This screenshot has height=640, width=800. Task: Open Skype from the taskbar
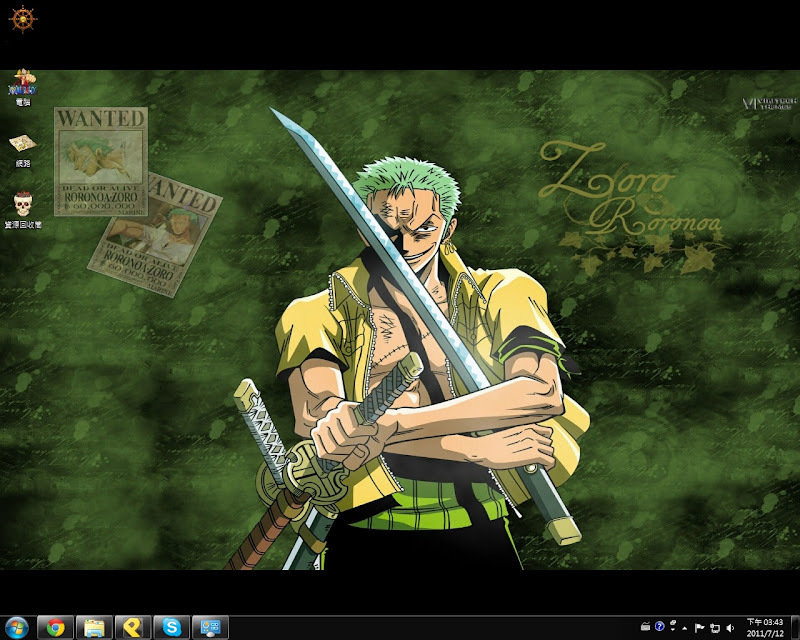click(172, 628)
